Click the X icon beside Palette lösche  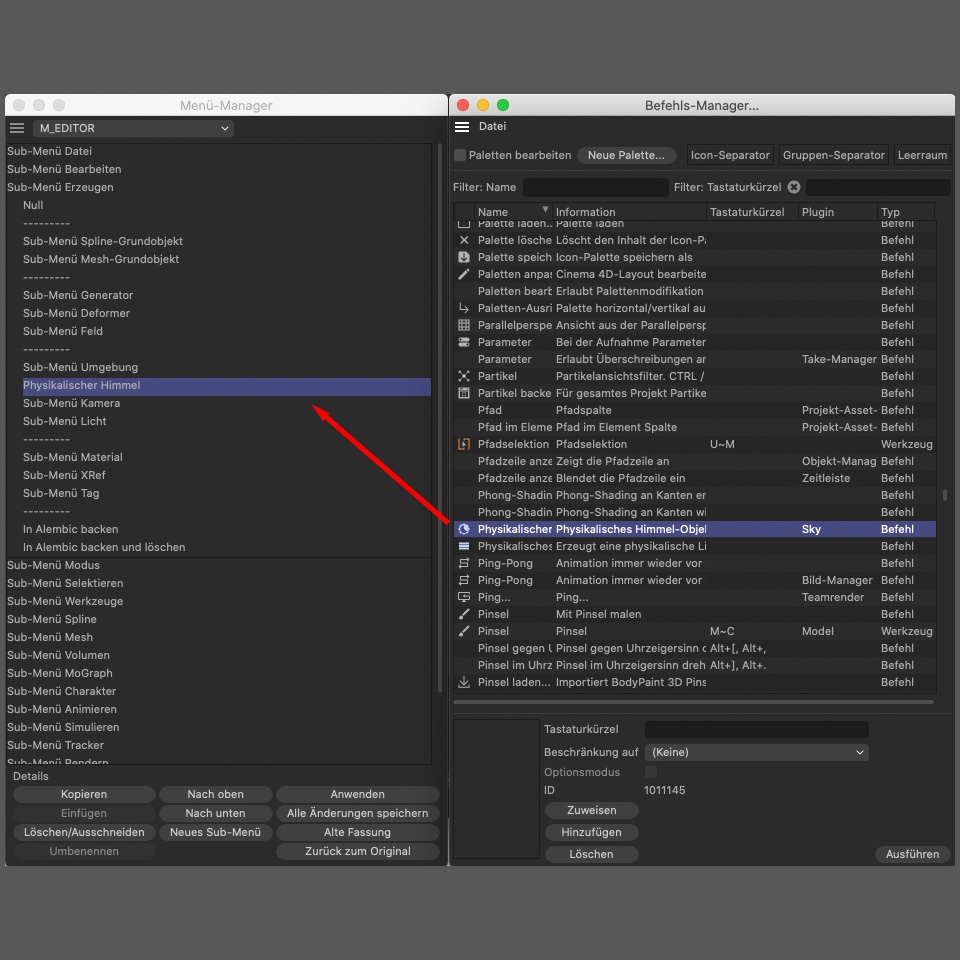tap(464, 240)
